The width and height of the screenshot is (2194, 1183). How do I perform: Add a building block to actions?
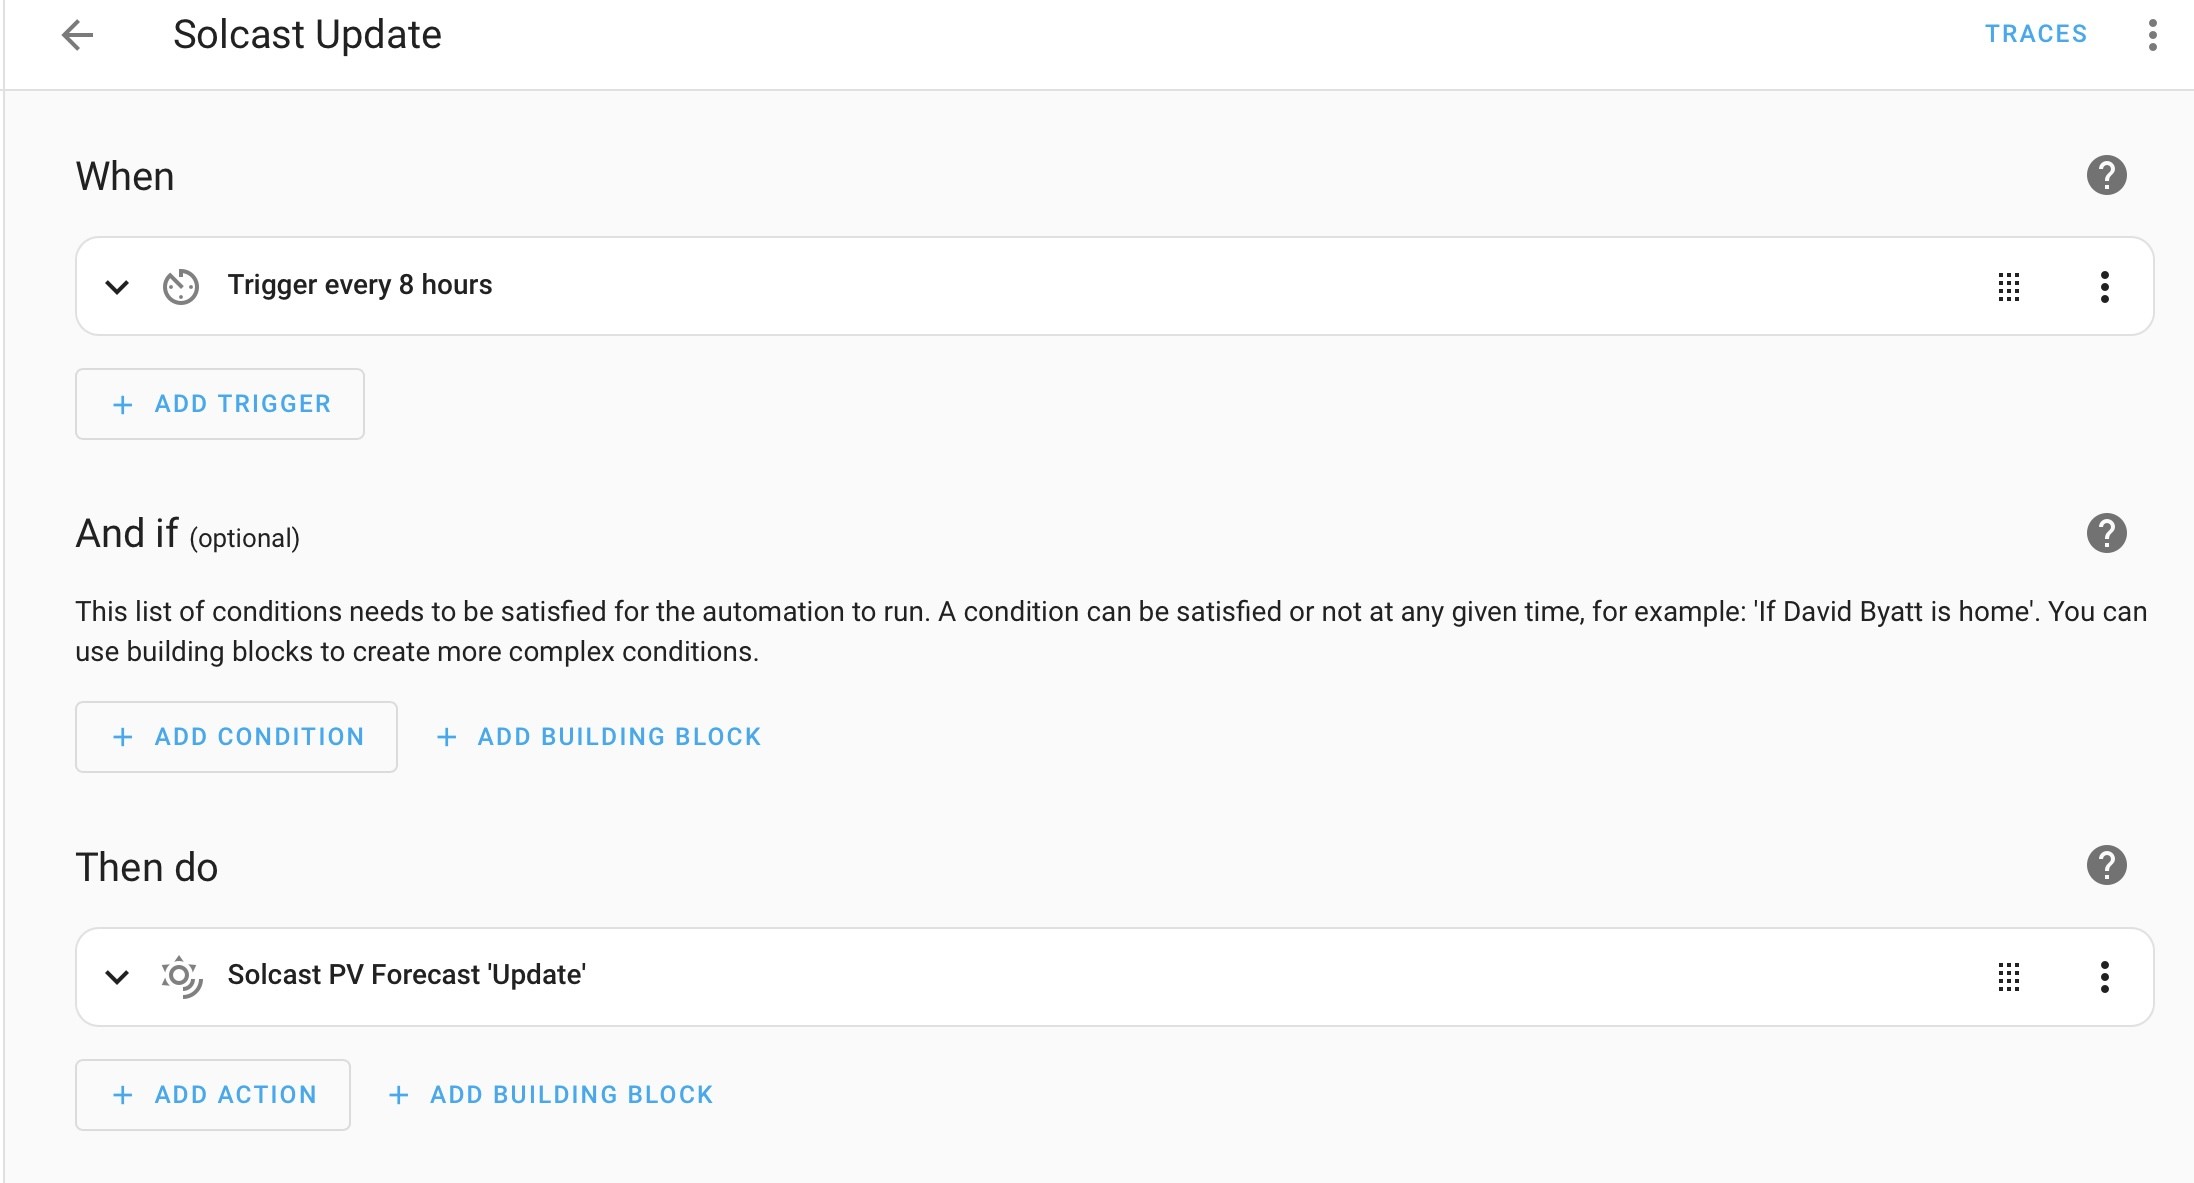[551, 1095]
